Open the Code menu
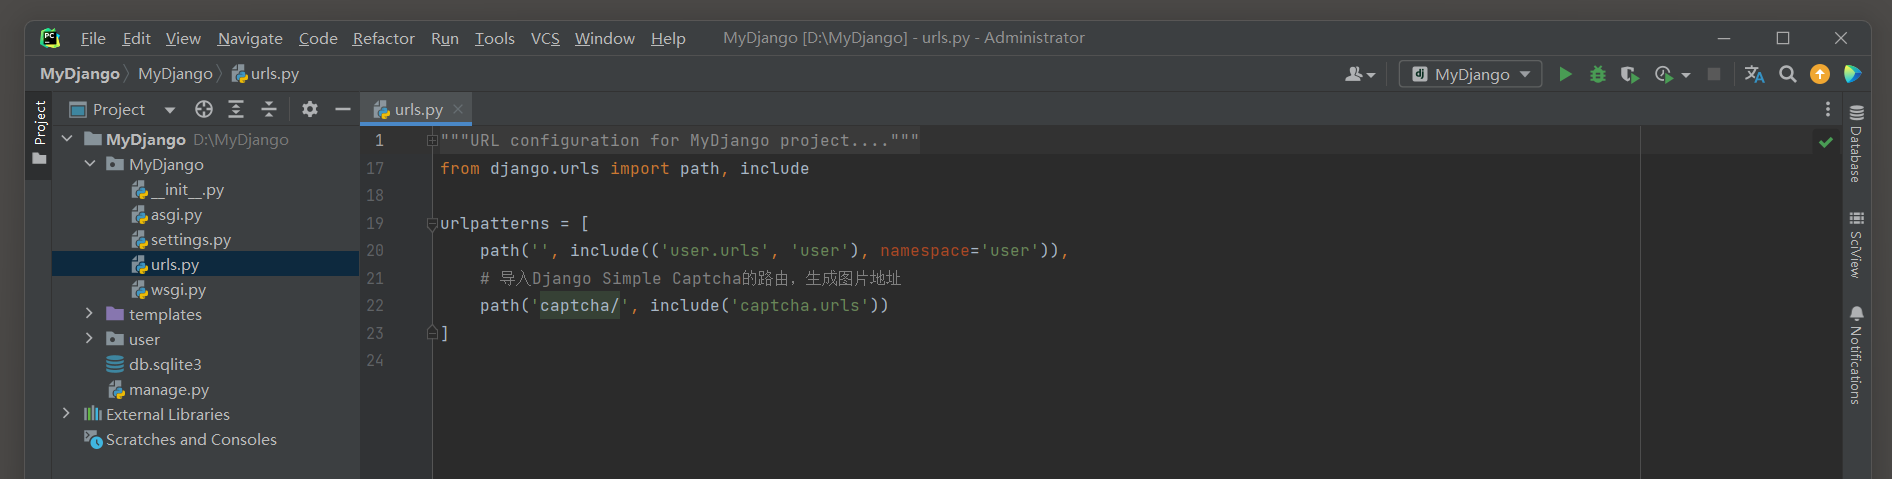 (318, 38)
